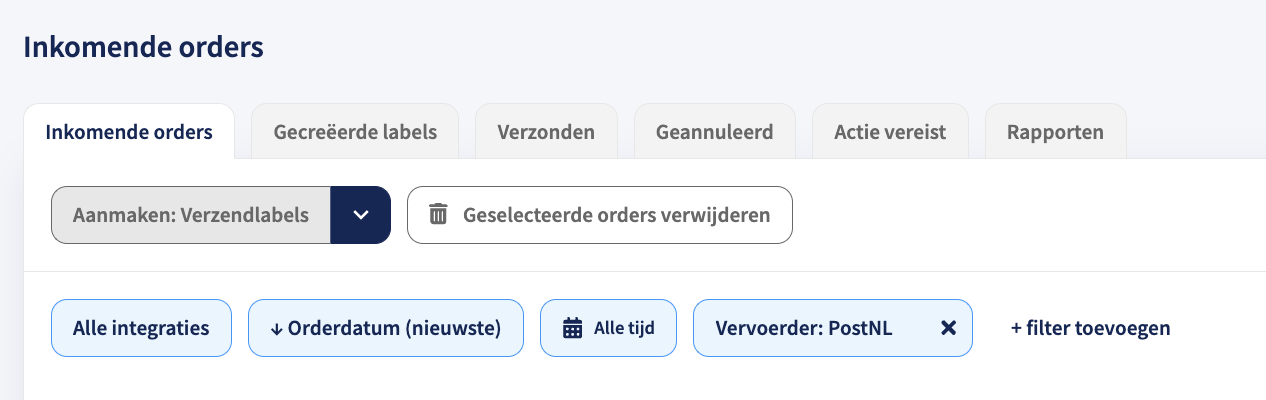Open the Verzonden tab
The width and height of the screenshot is (1266, 400).
(546, 132)
